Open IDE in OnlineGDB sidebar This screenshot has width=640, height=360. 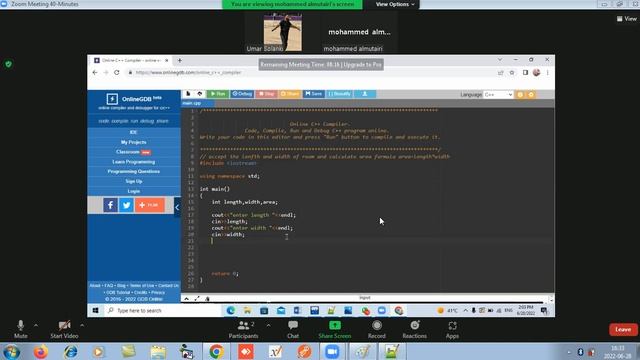click(x=133, y=132)
